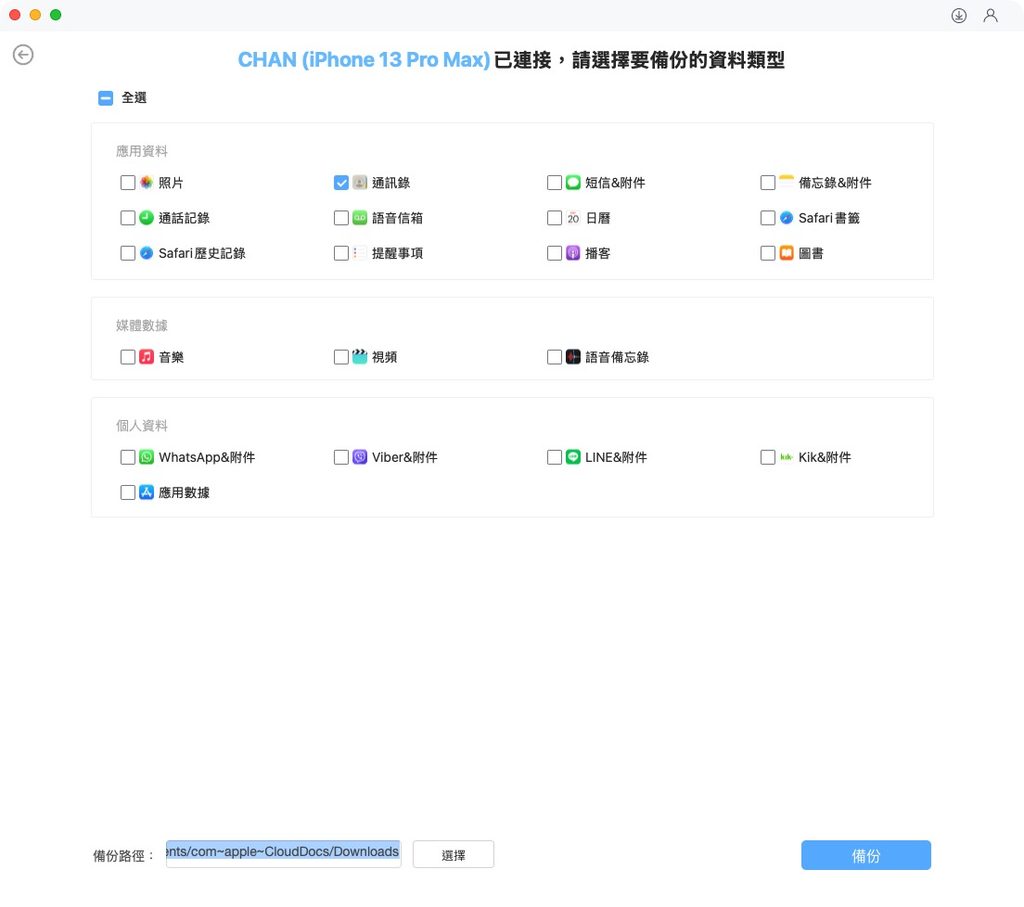Screen dimensions: 1024x907
Task: Click the Books icon next to 圖書
Action: coord(787,253)
